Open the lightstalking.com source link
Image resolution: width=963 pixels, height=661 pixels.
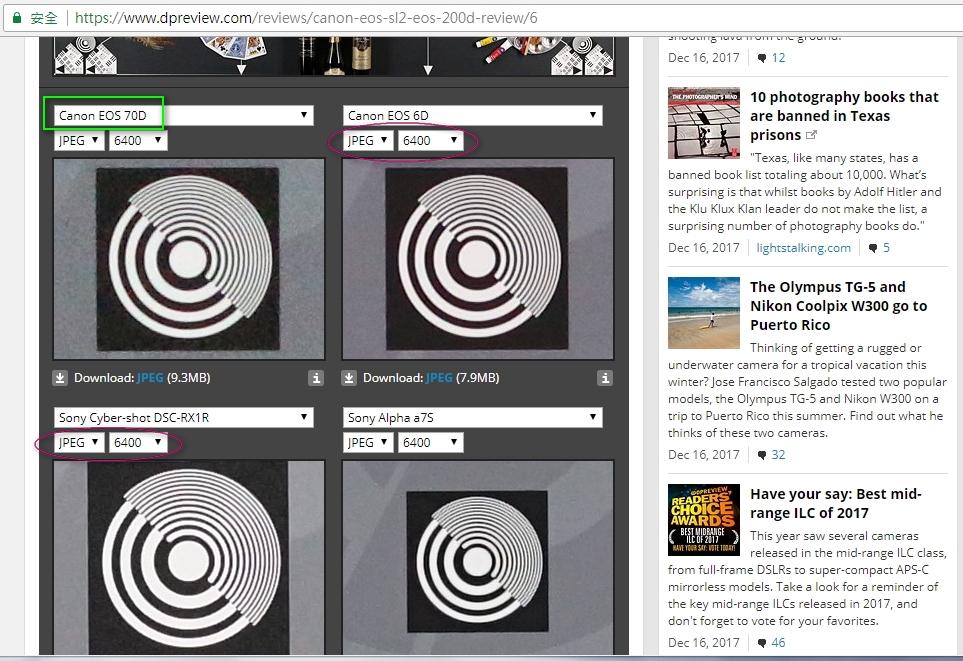(803, 248)
